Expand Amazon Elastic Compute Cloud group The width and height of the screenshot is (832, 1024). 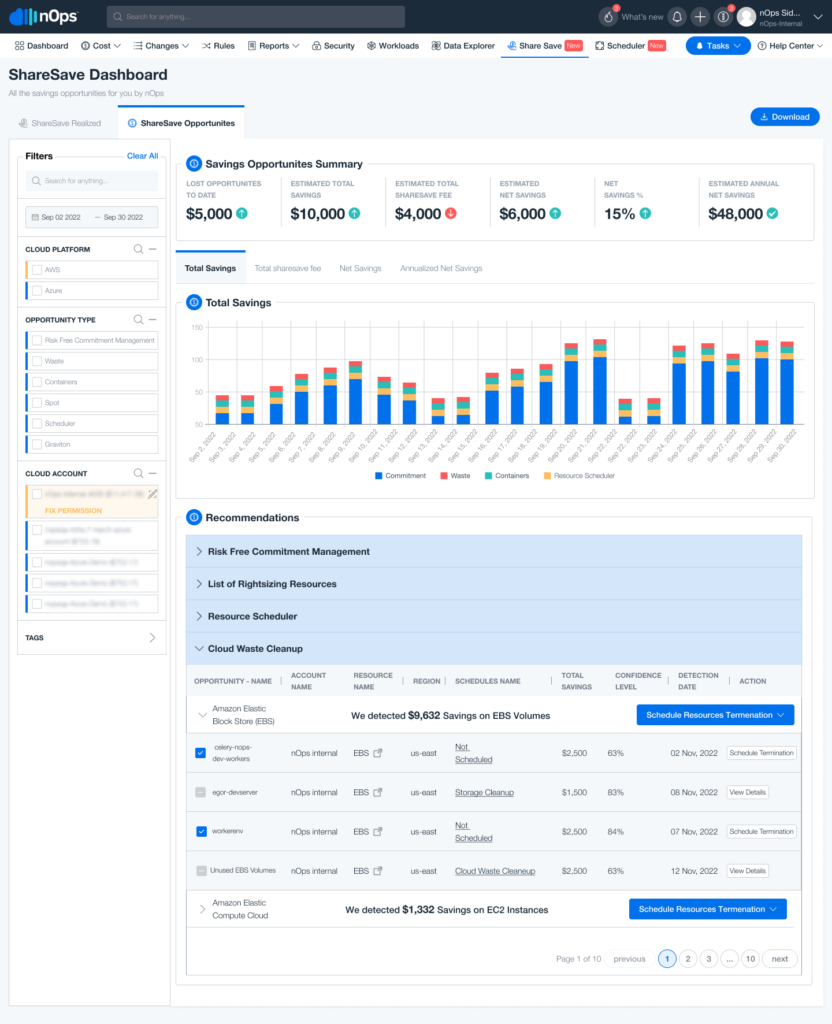pyautogui.click(x=202, y=909)
